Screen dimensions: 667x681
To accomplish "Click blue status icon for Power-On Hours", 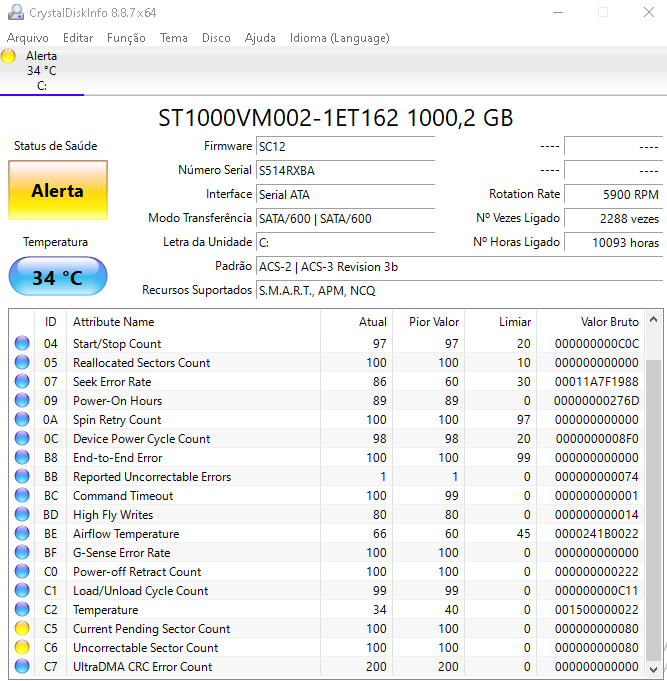I will [x=22, y=400].
